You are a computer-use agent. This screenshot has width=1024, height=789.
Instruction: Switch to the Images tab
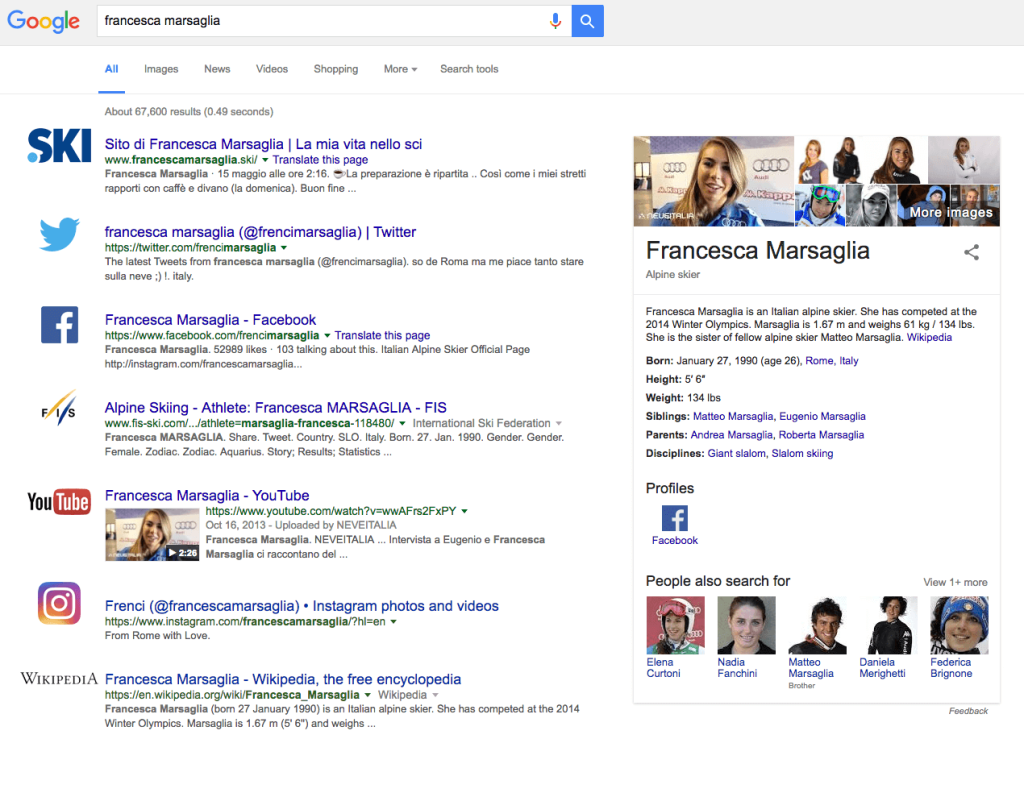tap(161, 69)
